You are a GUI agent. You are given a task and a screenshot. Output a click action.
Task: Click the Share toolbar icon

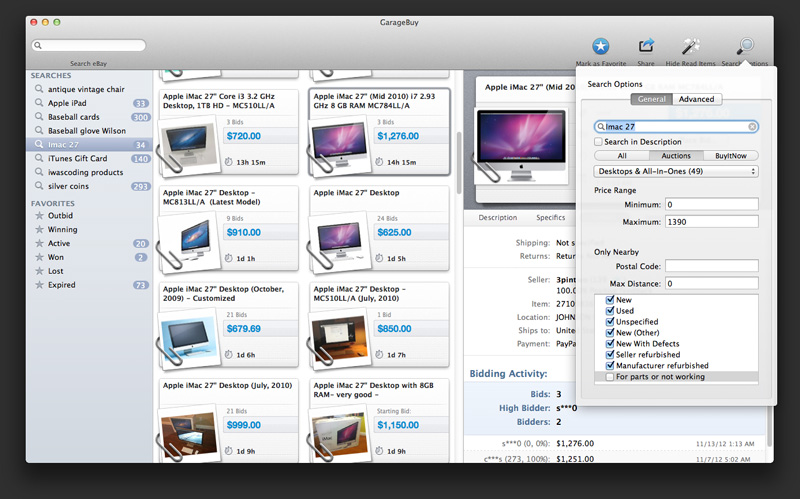[x=646, y=46]
